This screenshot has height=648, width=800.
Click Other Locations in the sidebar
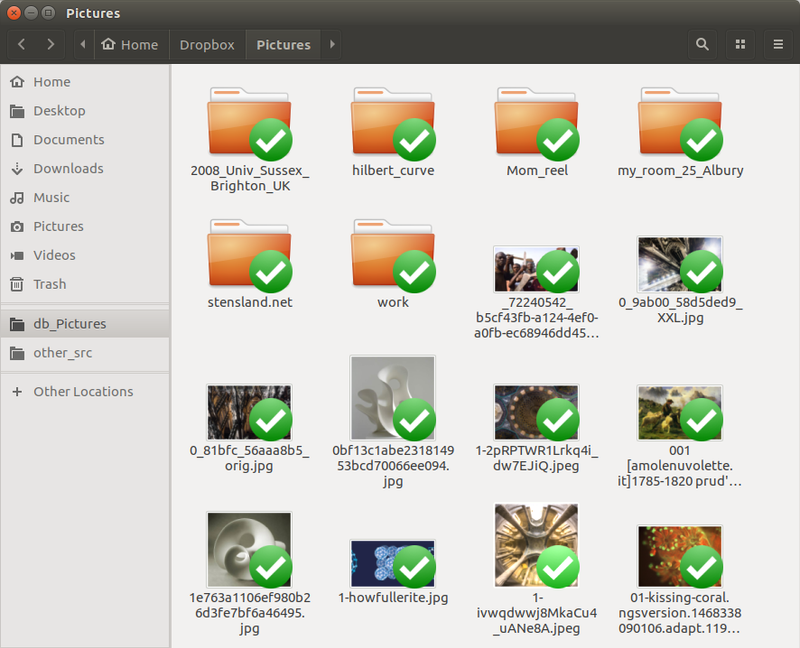click(x=82, y=391)
